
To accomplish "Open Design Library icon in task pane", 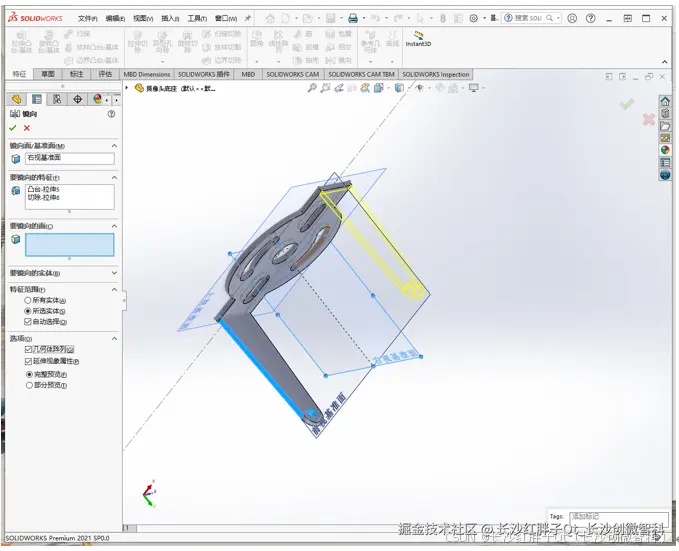I will coord(666,113).
